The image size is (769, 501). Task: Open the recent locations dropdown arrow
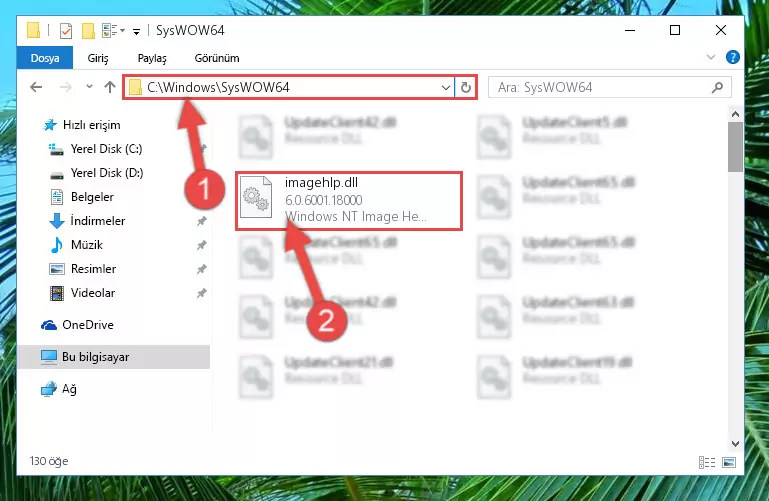[89, 87]
